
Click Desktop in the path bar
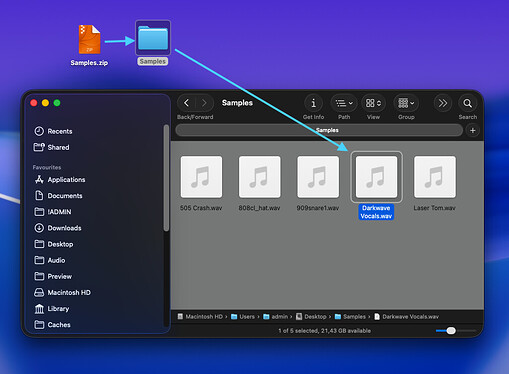pos(311,317)
